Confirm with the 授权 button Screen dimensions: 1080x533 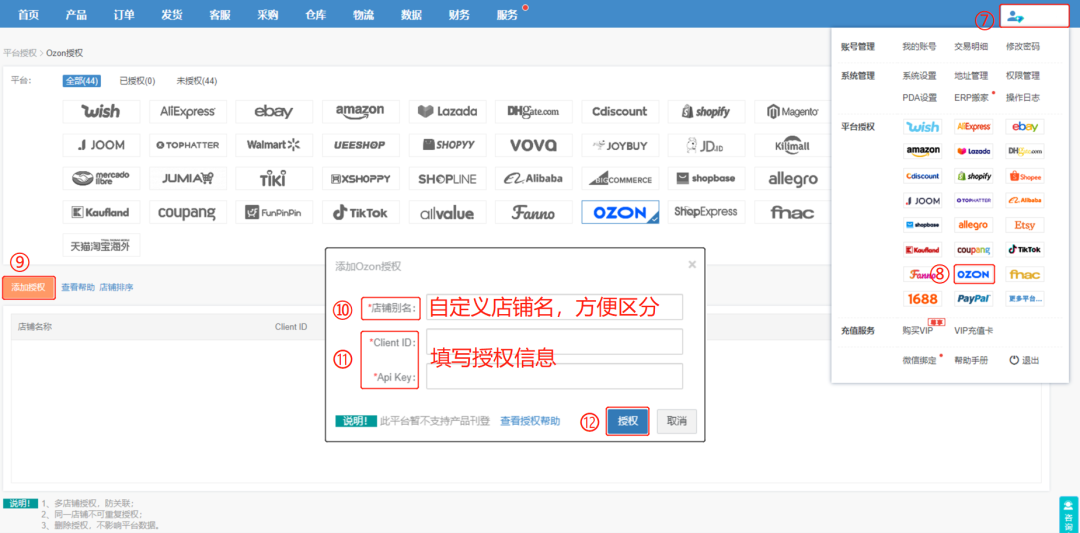tap(627, 421)
